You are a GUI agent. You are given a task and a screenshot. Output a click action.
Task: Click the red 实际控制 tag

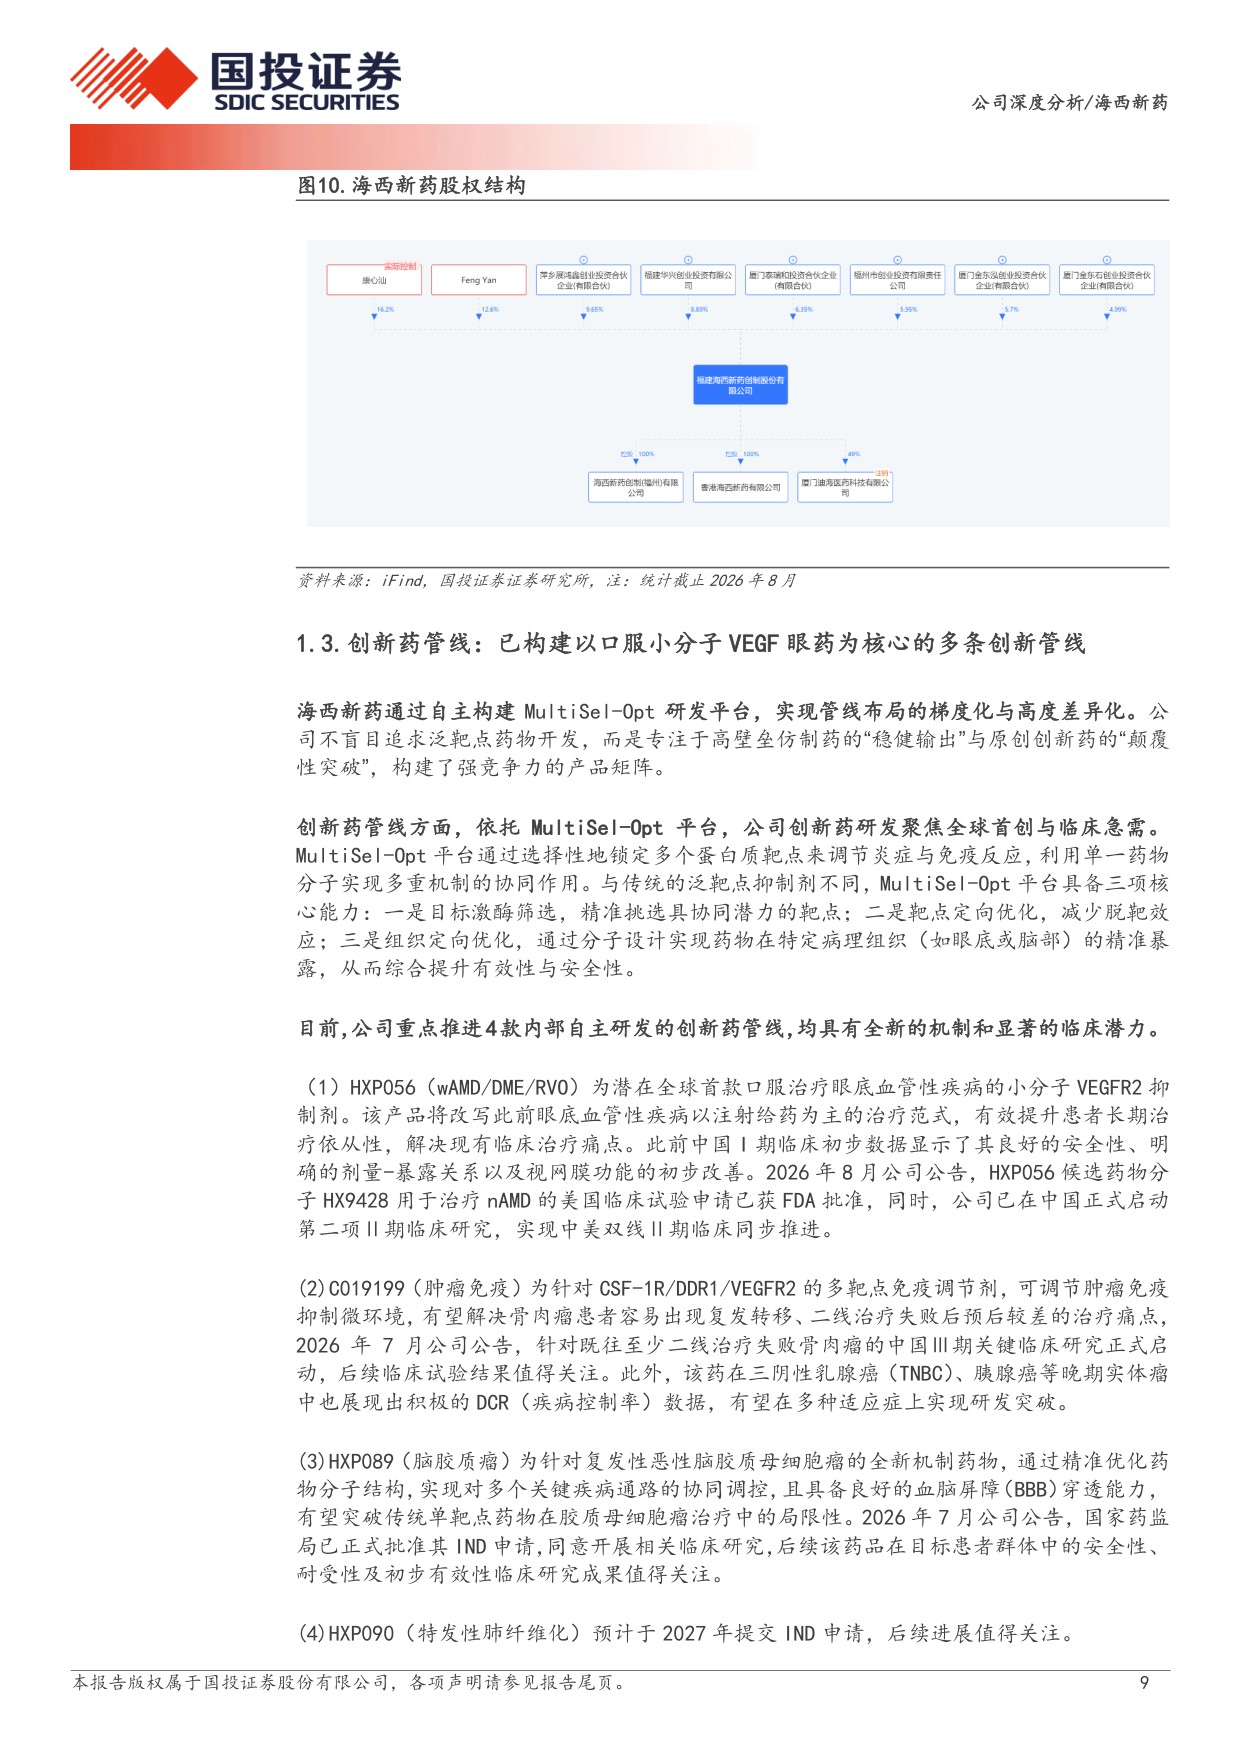(x=401, y=267)
